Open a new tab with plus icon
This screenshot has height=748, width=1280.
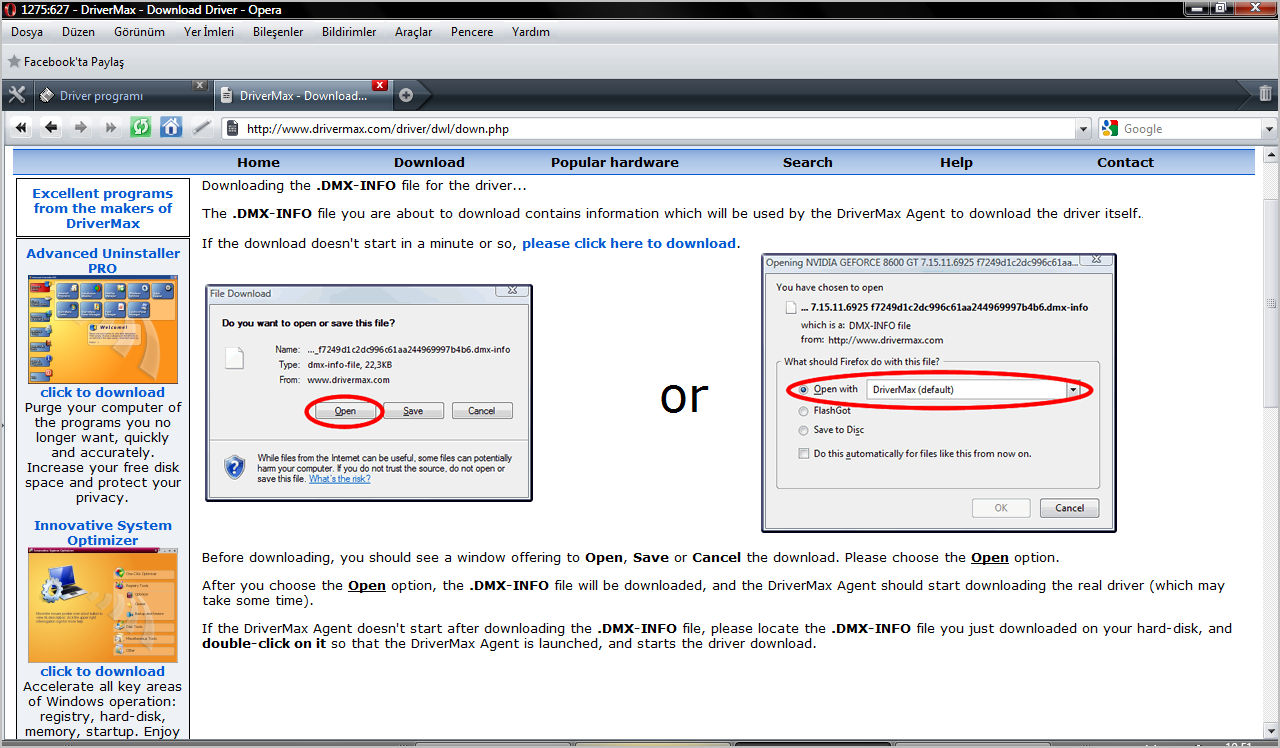tap(406, 96)
